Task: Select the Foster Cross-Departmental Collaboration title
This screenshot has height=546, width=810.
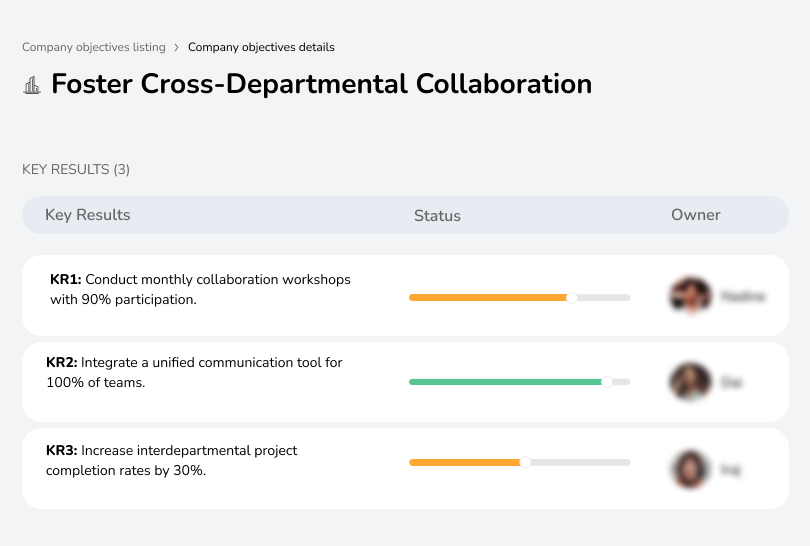Action: coord(321,84)
